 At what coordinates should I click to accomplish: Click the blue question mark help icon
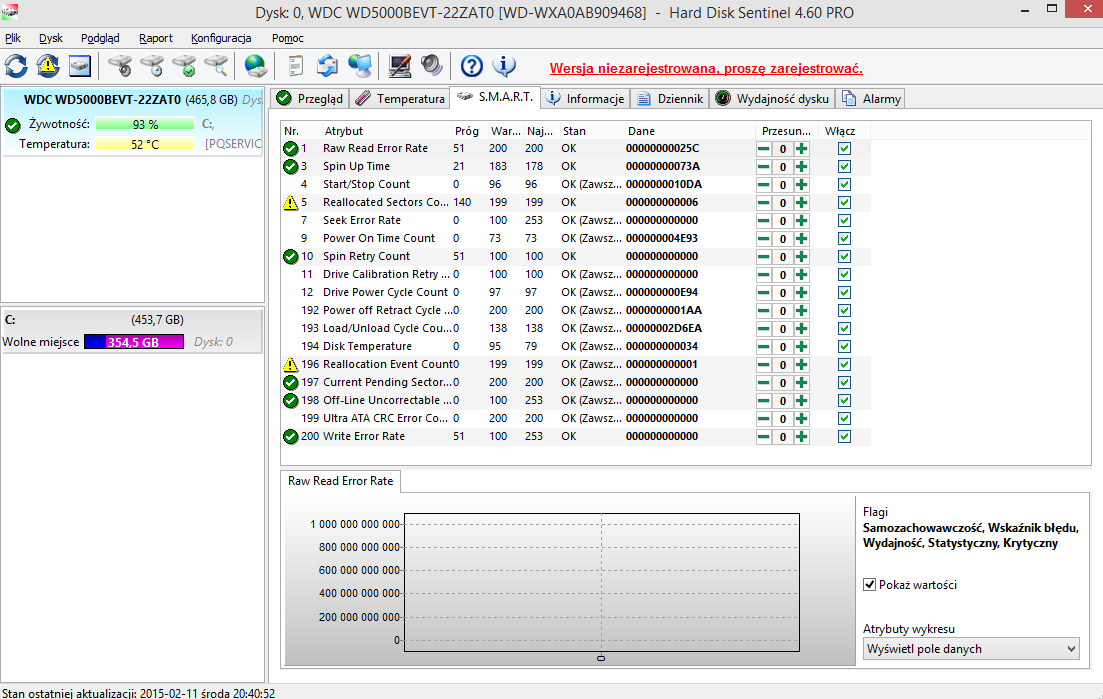coord(471,66)
